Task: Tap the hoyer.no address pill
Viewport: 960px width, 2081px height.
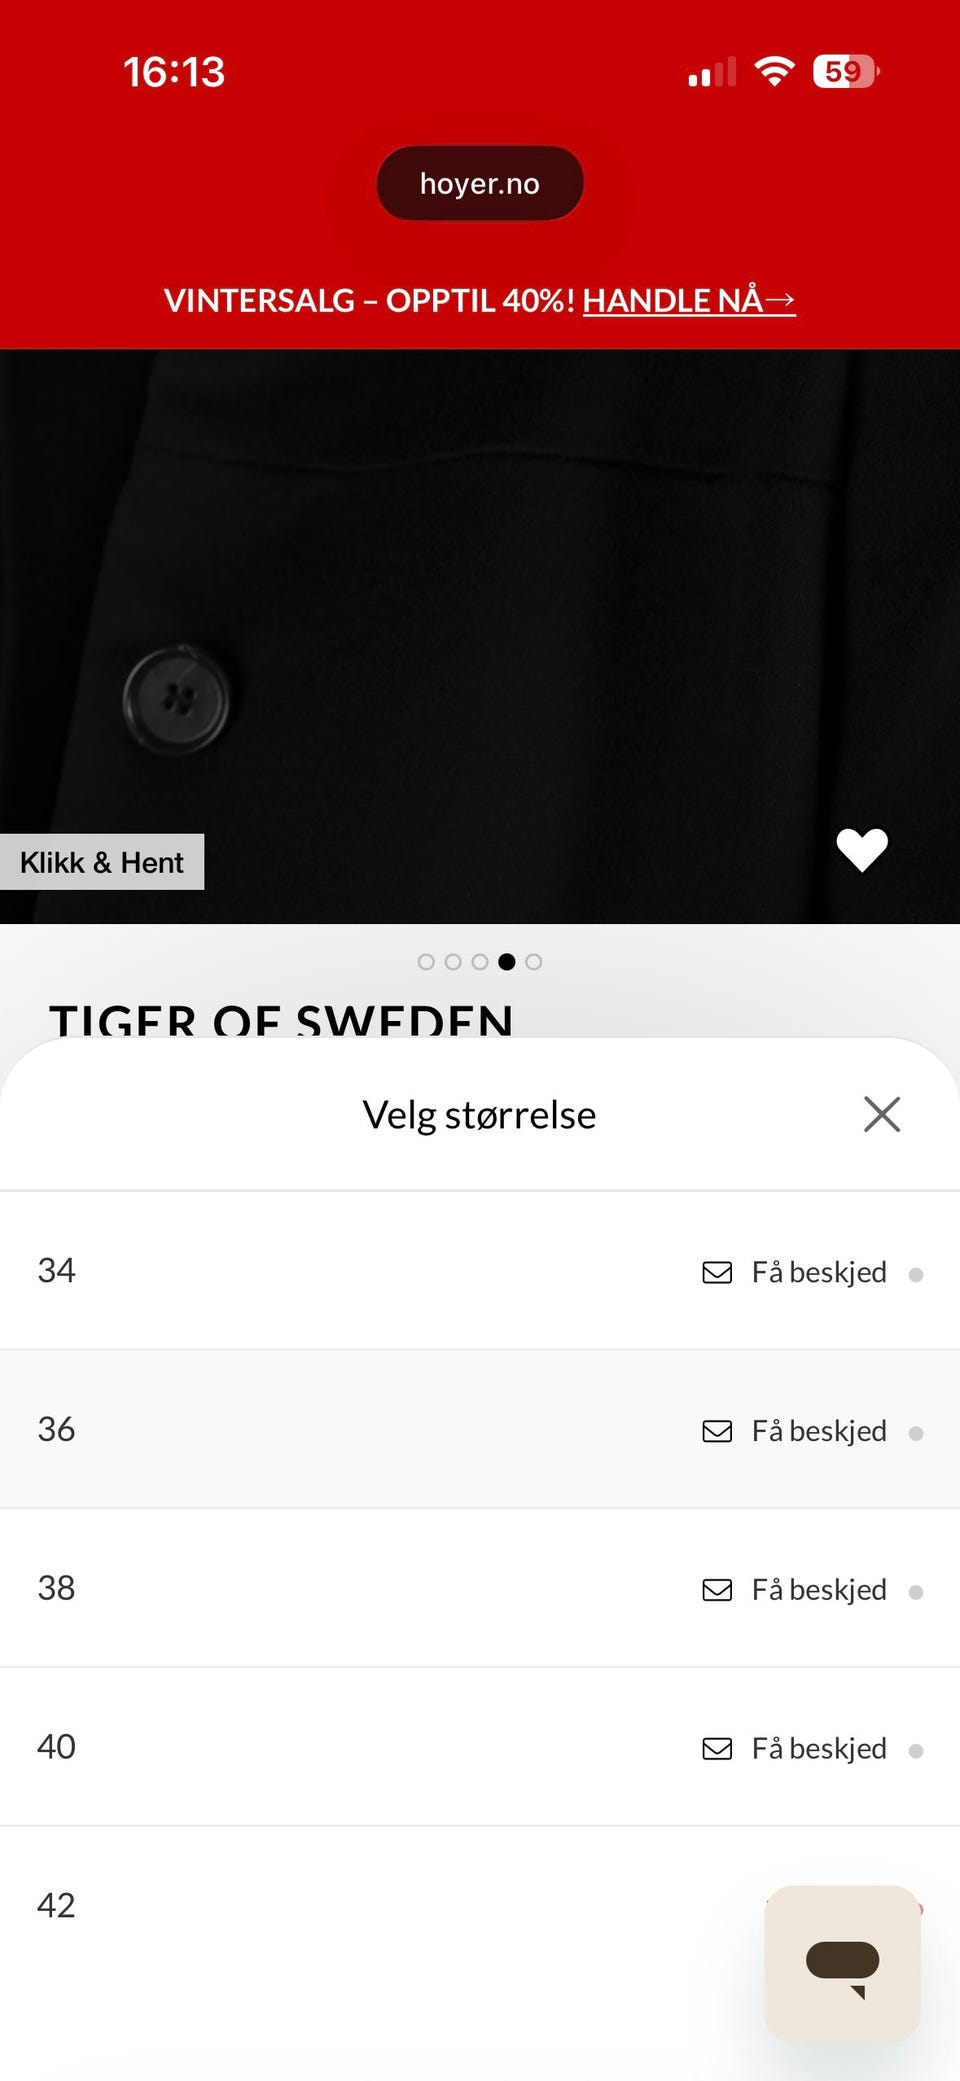Action: tap(480, 183)
